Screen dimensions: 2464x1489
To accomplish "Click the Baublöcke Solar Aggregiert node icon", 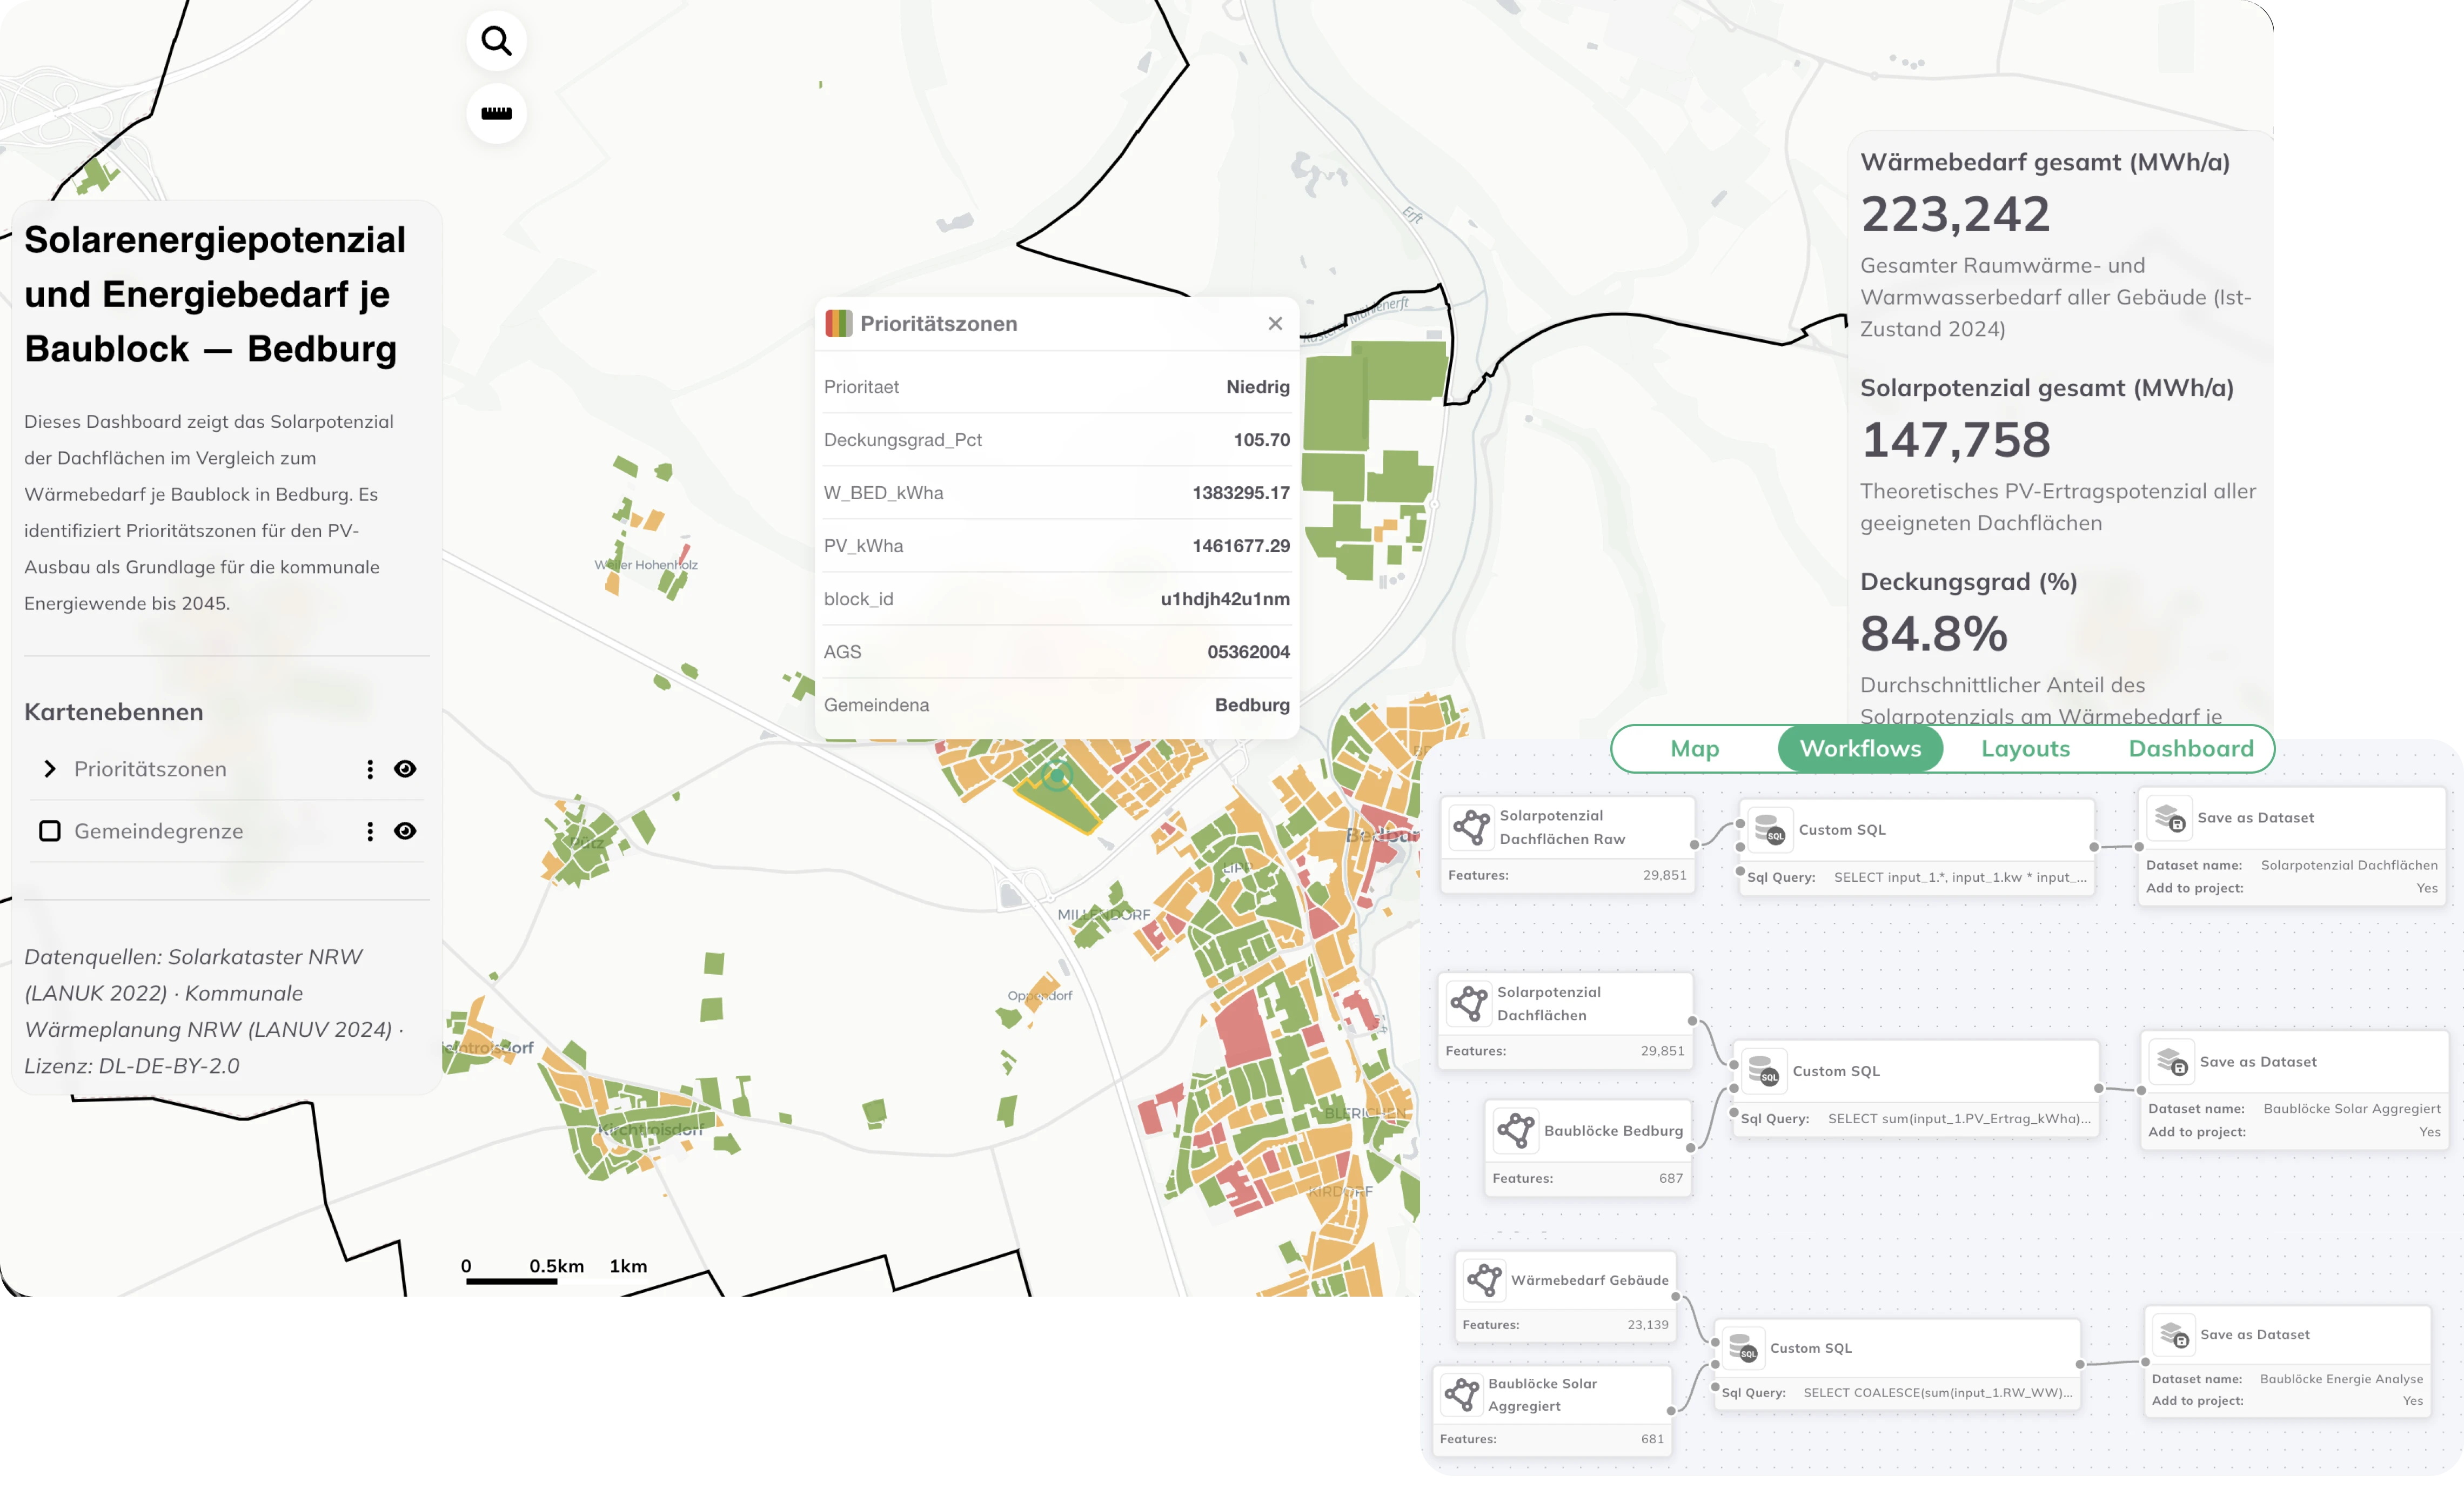I will (x=1462, y=1394).
